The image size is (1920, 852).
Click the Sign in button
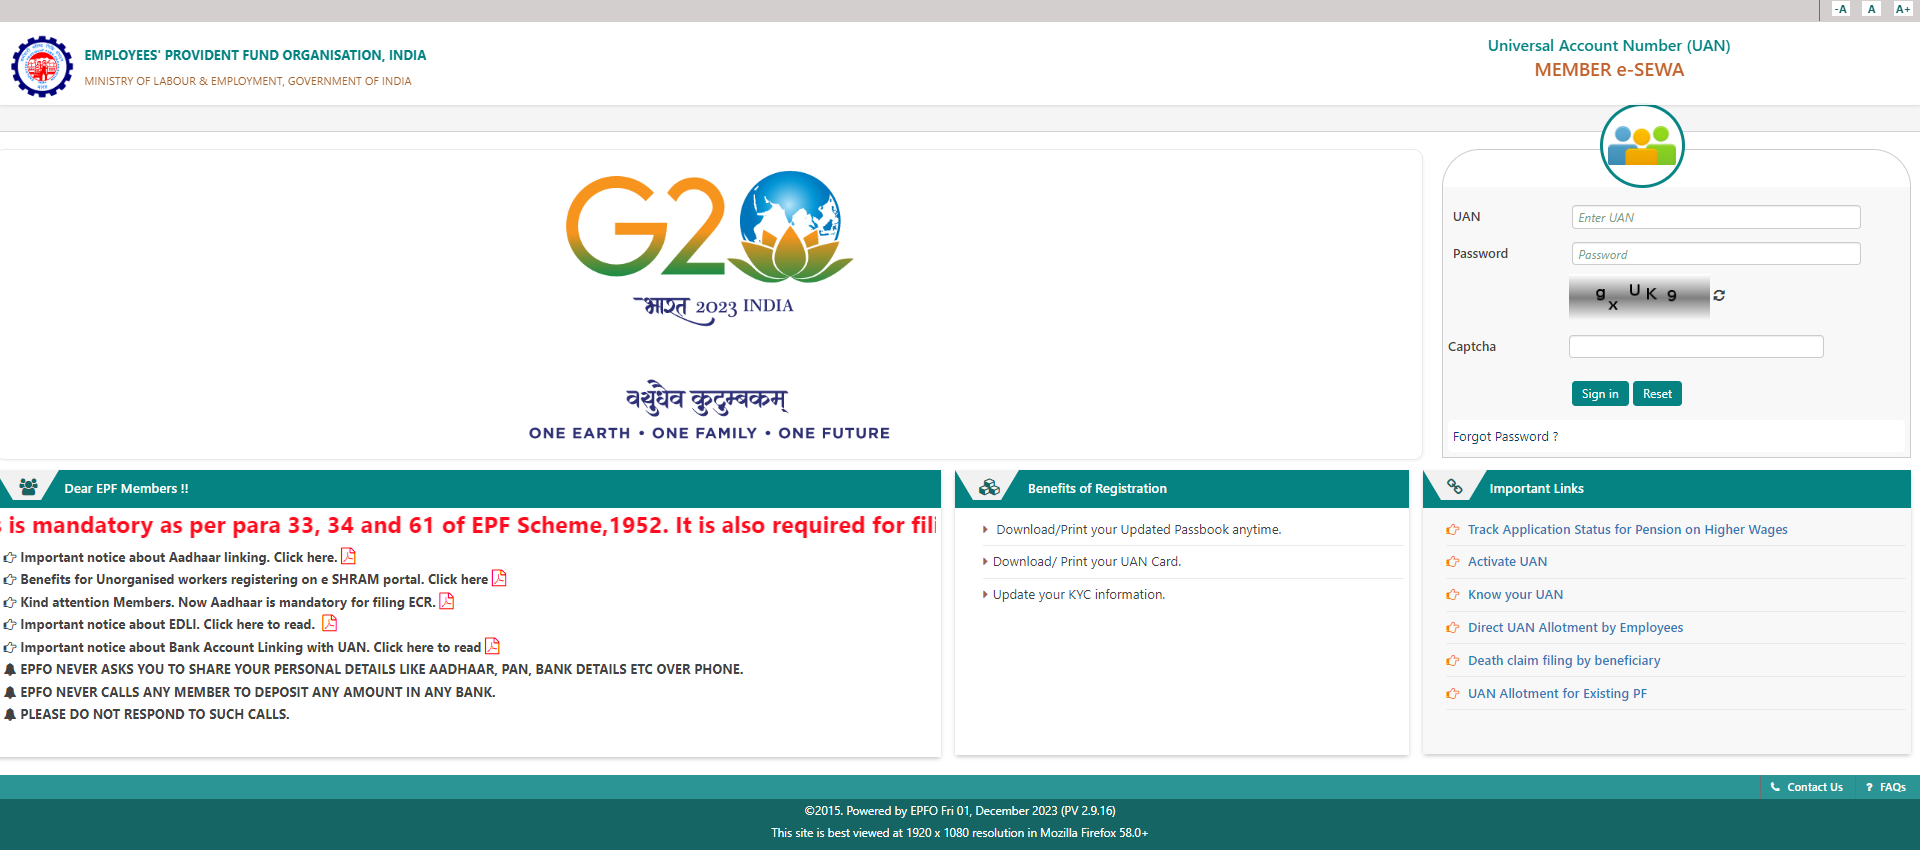coord(1600,394)
